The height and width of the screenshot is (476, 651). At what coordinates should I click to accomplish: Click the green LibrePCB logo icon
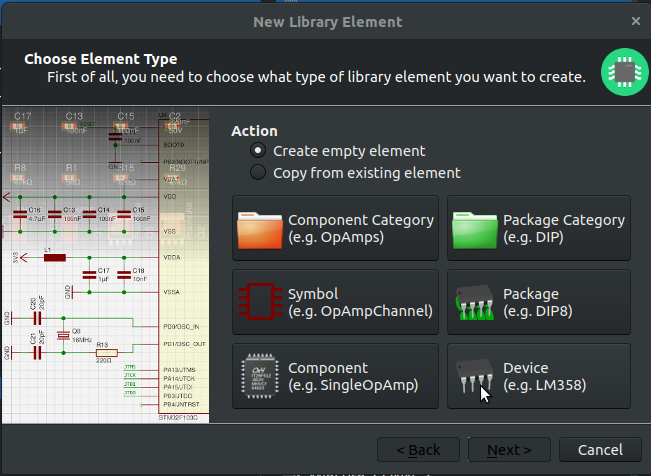624,72
